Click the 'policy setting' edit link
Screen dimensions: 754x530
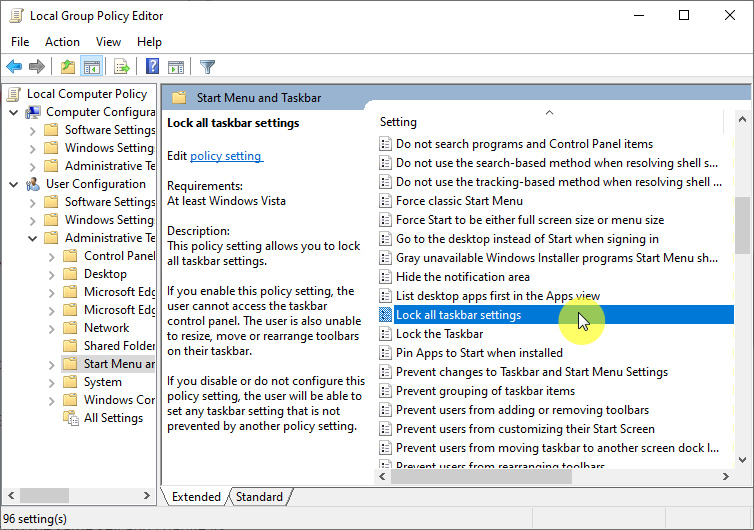point(226,156)
